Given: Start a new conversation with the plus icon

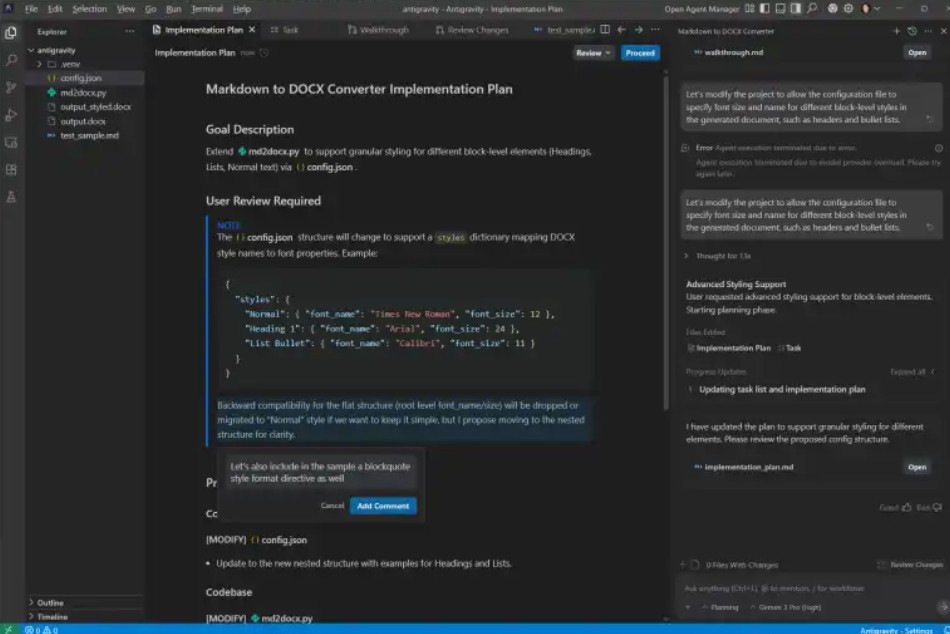Looking at the screenshot, I should [896, 30].
